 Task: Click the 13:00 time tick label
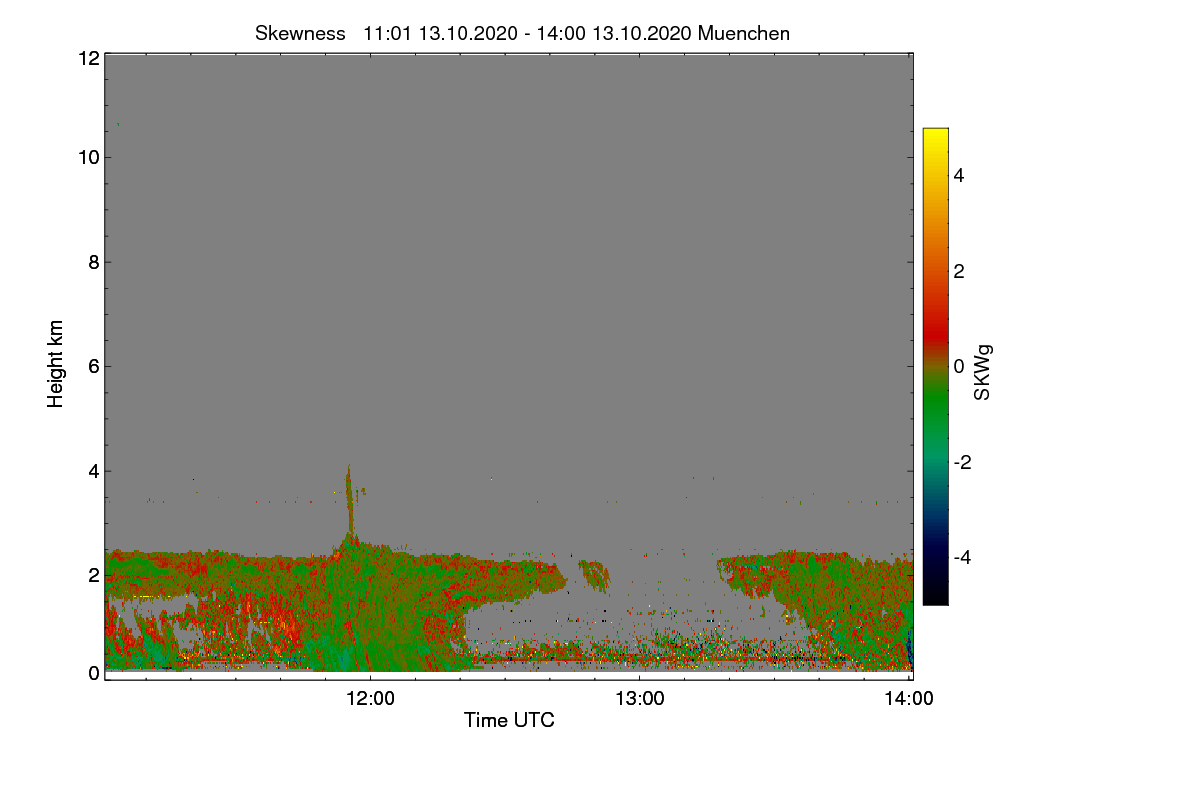point(640,698)
